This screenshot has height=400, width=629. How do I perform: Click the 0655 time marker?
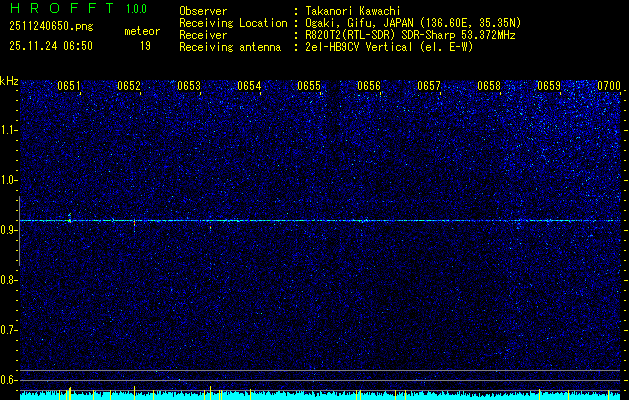click(x=309, y=86)
